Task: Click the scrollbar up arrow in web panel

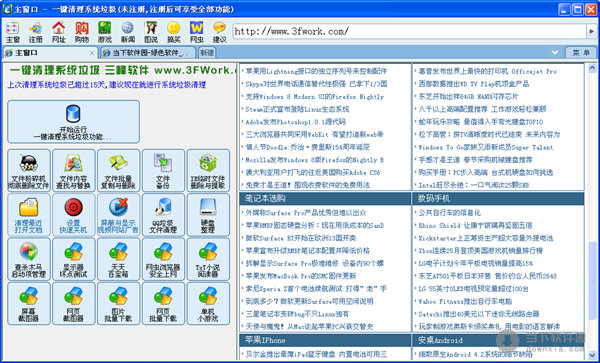Action: point(592,68)
